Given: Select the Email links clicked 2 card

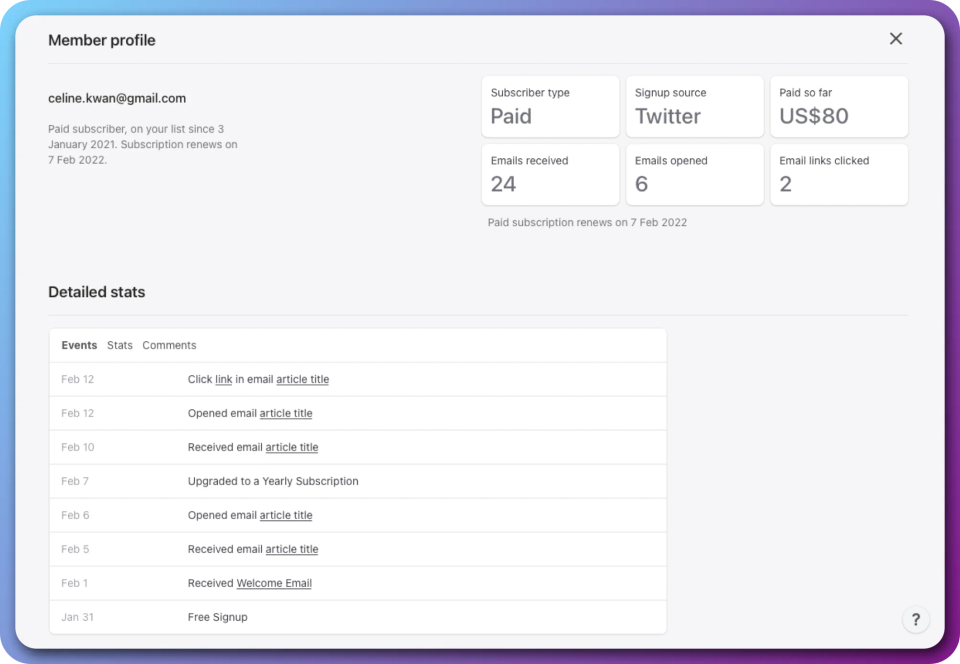Looking at the screenshot, I should click(x=839, y=175).
